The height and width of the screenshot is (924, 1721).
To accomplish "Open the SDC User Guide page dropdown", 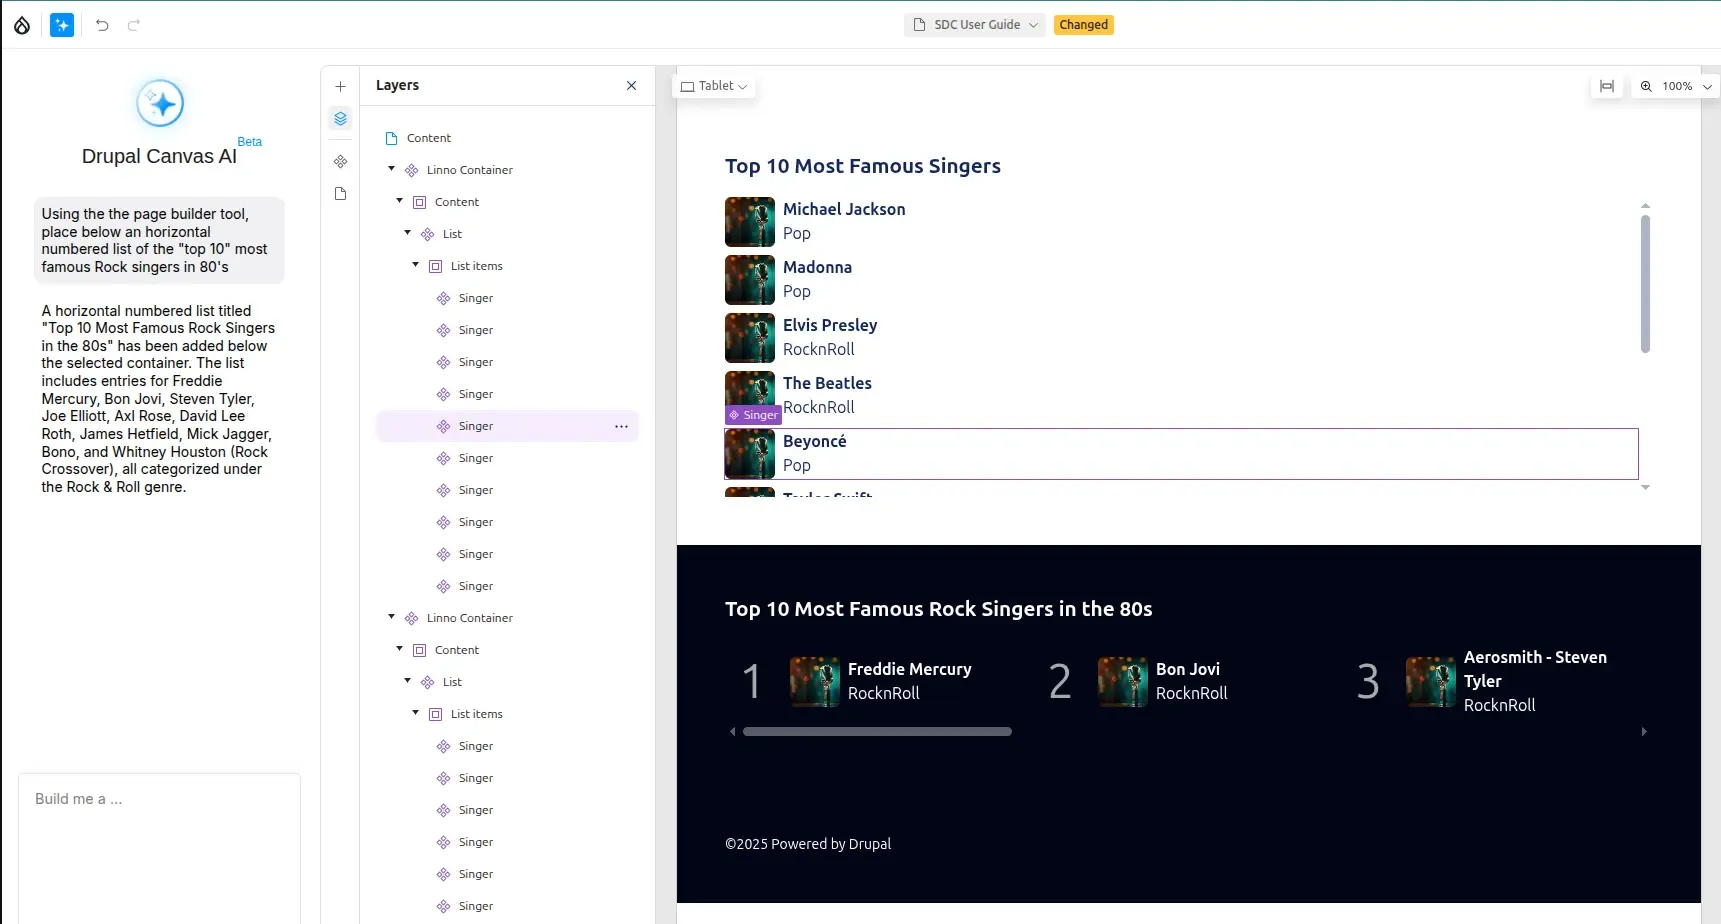I will point(975,25).
